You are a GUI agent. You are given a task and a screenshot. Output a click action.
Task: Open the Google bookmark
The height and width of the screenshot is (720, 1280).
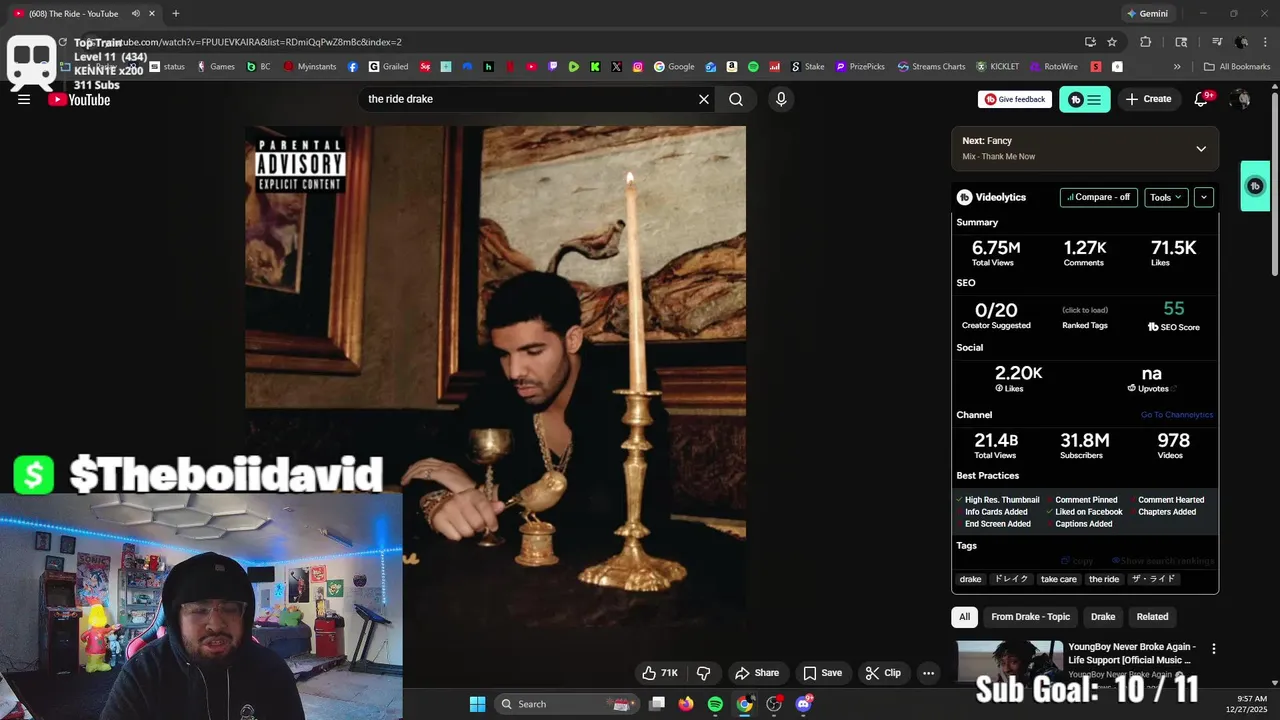[675, 67]
